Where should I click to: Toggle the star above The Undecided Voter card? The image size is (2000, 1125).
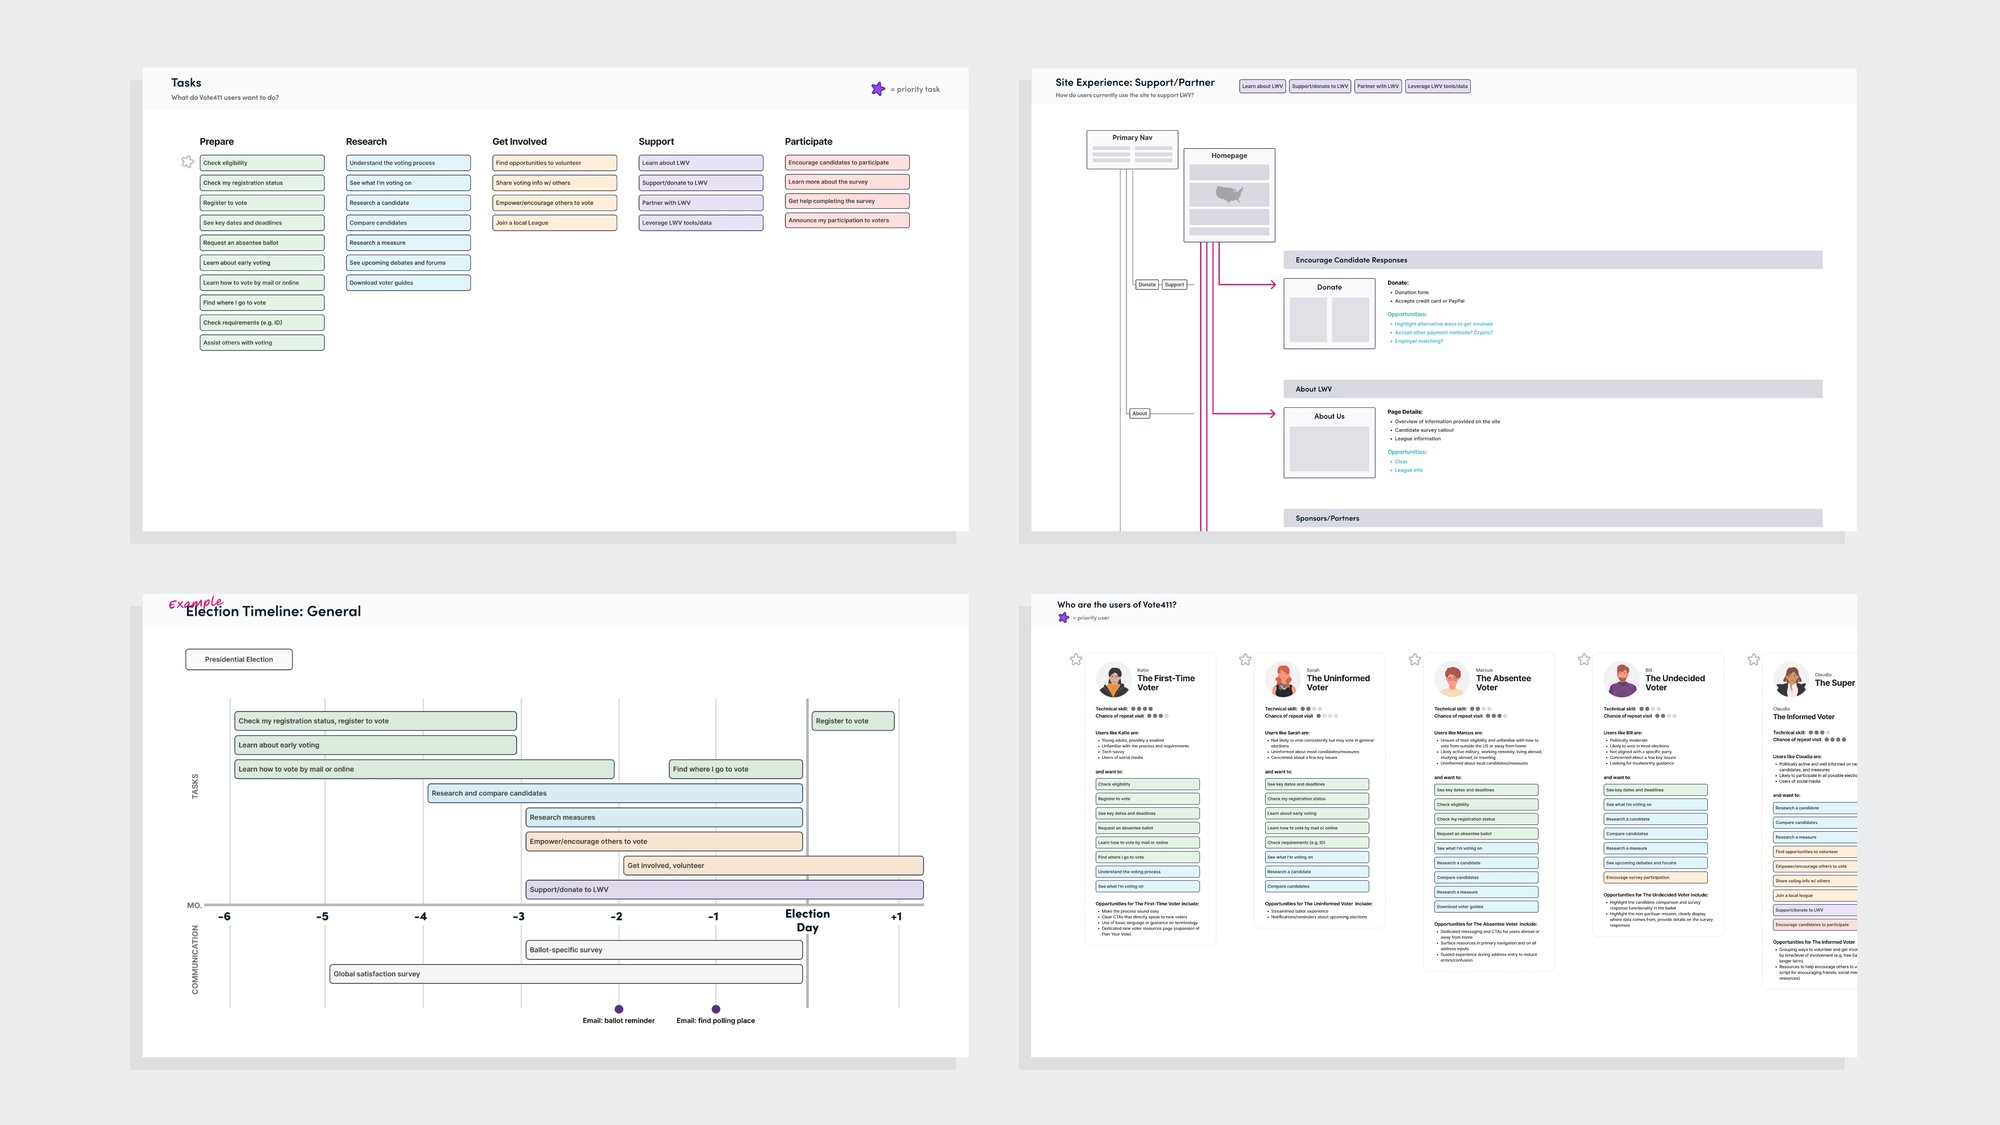click(x=1584, y=659)
